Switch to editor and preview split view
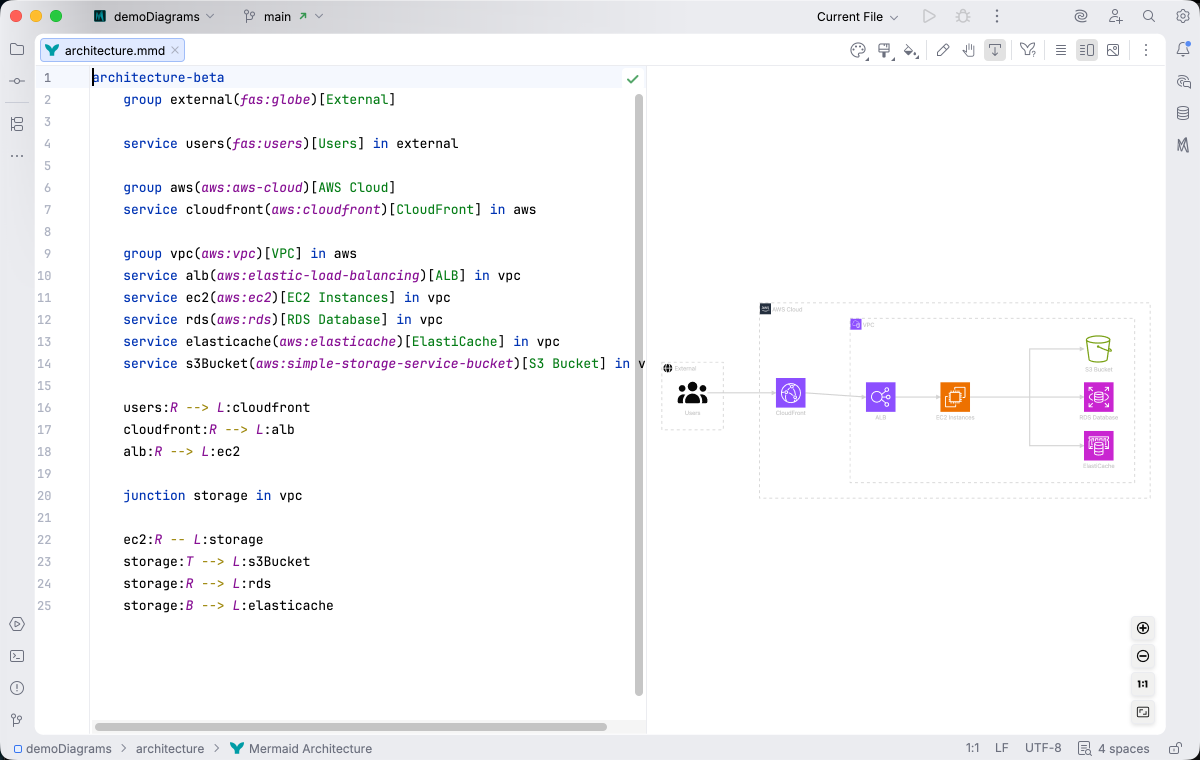The image size is (1200, 760). 1087,50
